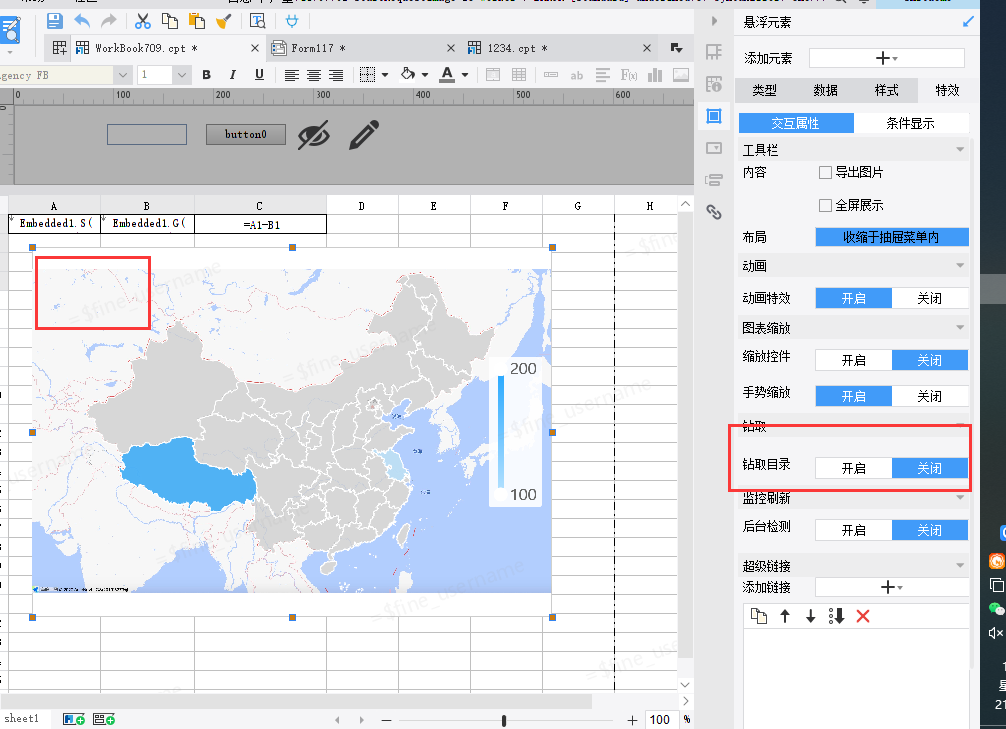Paste clipboard content from toolbar

pos(196,21)
